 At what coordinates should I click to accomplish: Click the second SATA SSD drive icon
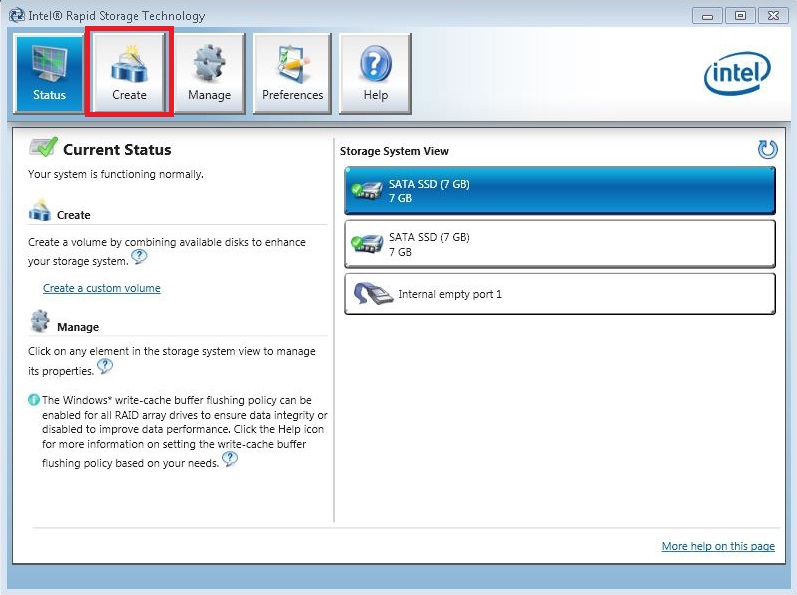(x=367, y=244)
